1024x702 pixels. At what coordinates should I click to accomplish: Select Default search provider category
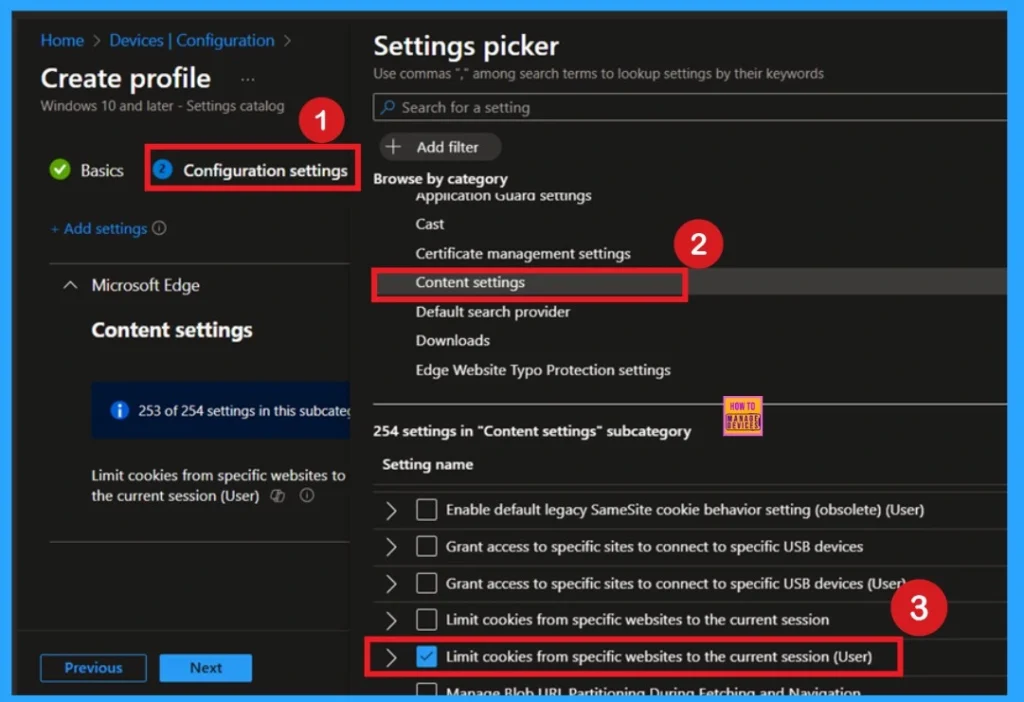(x=493, y=311)
